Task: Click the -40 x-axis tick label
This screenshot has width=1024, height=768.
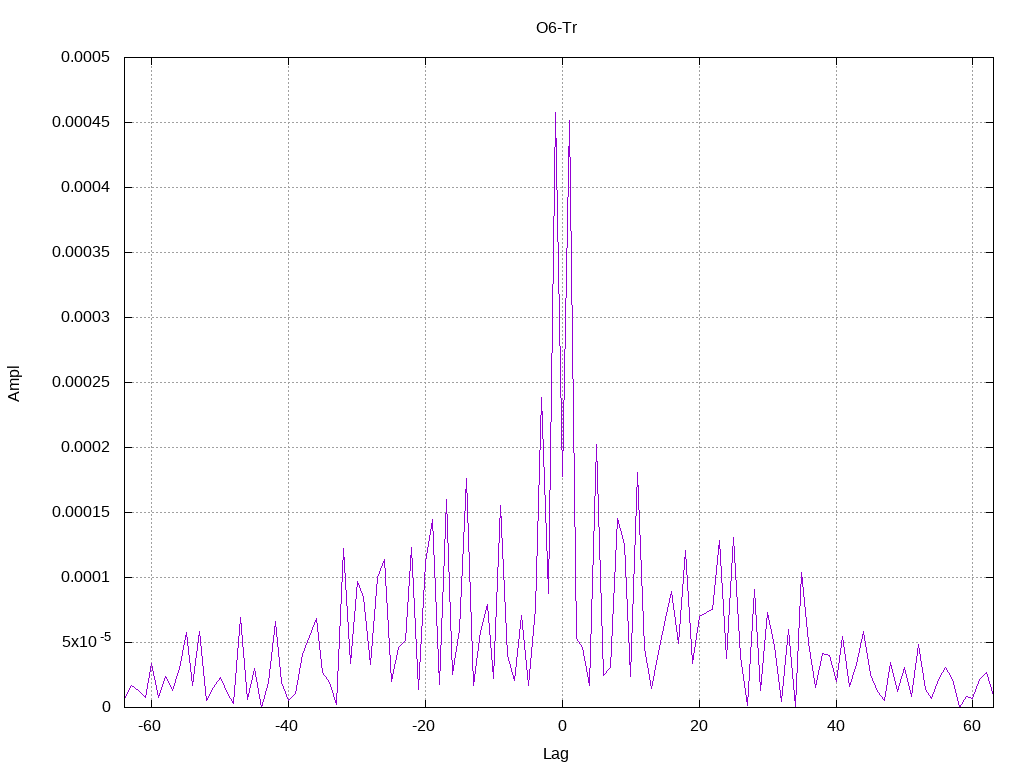Action: click(x=286, y=726)
